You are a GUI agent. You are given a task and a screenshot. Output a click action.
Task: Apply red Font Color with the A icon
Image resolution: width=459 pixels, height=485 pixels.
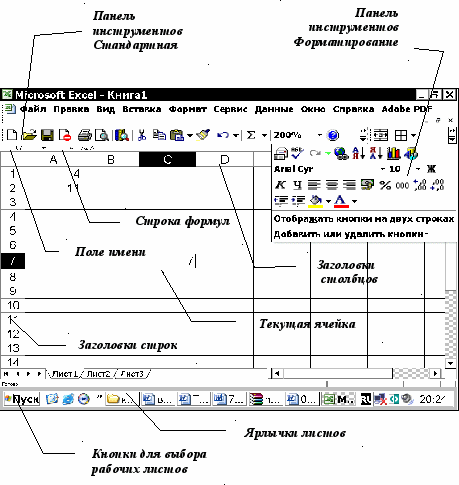(341, 201)
